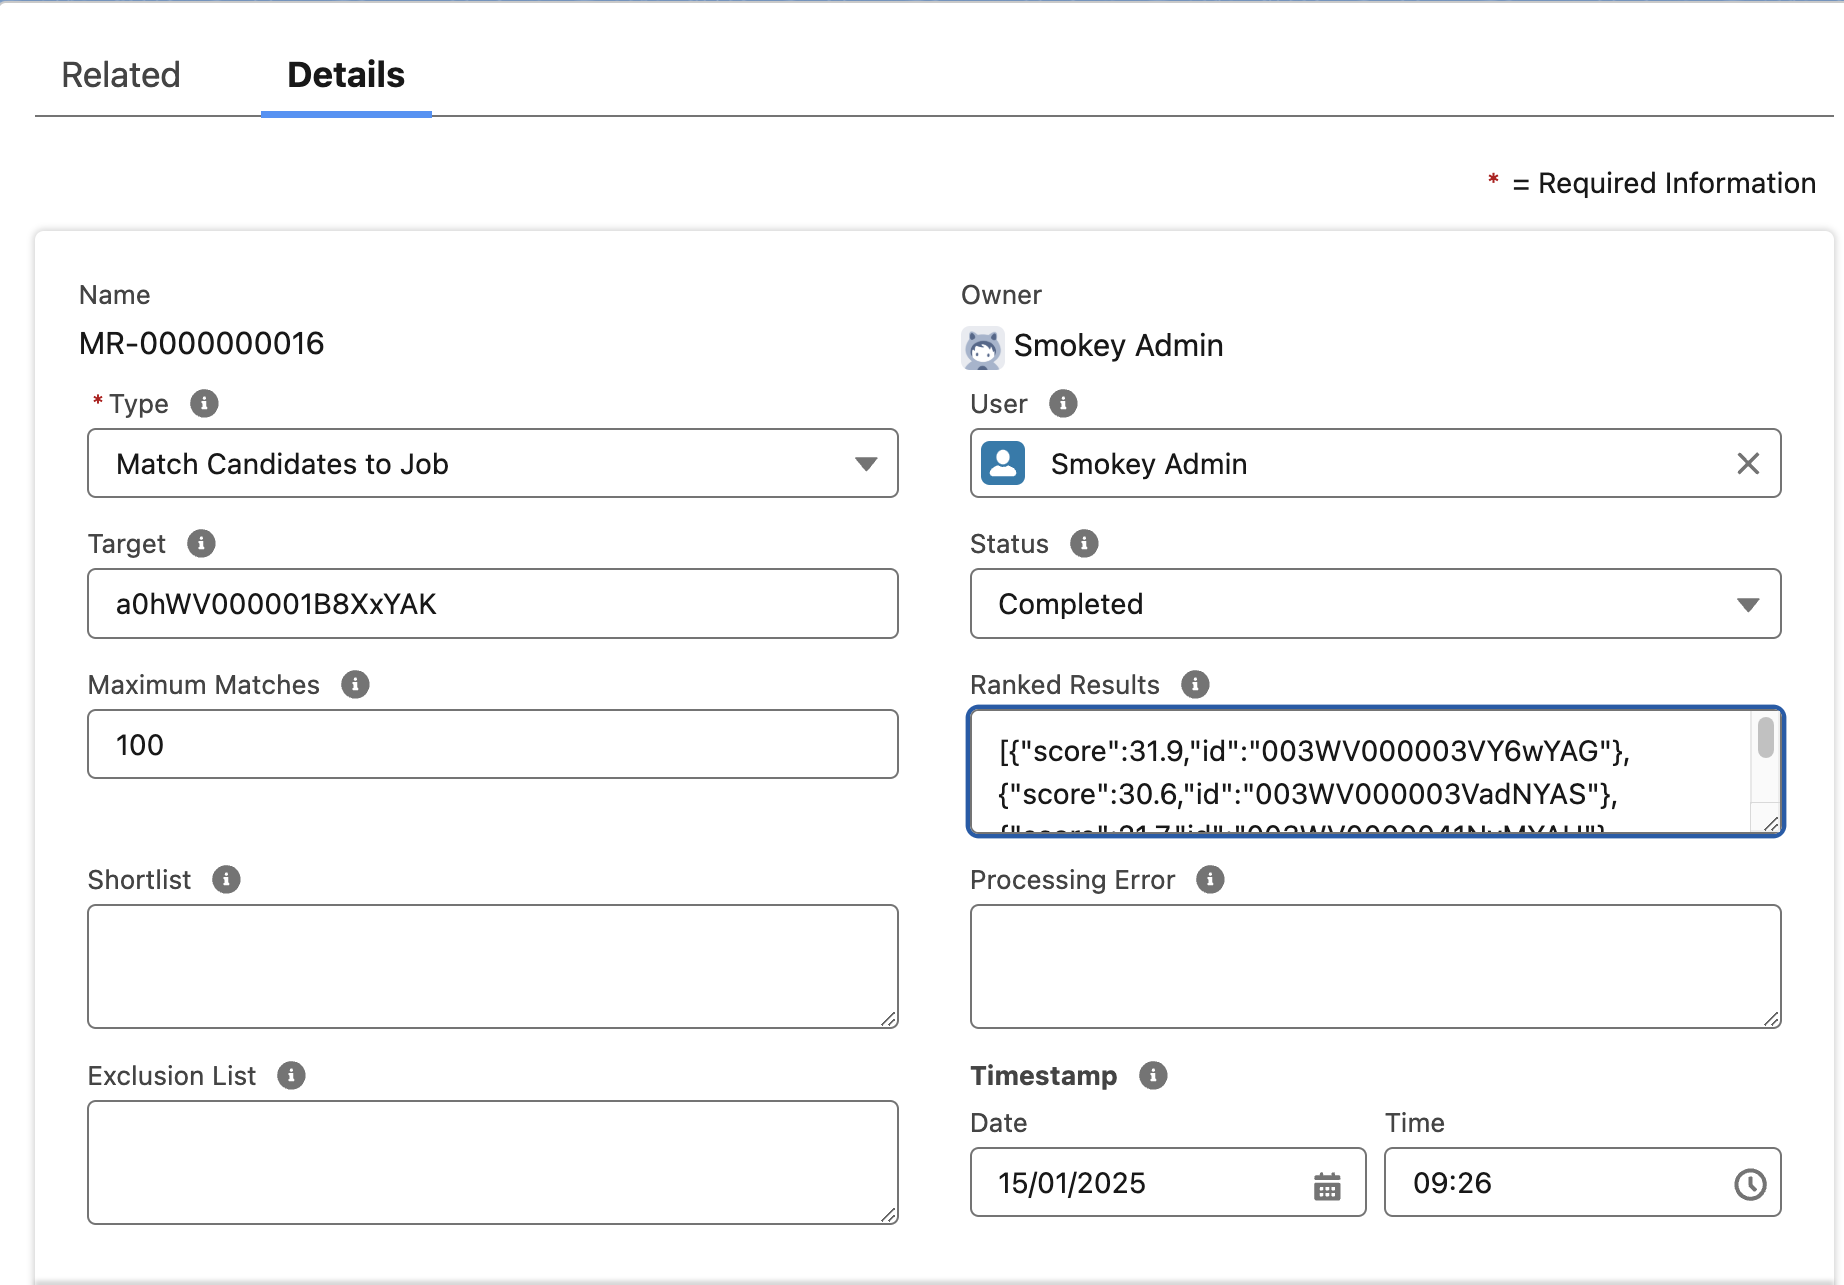Click the Processing Error text area

click(x=1375, y=966)
